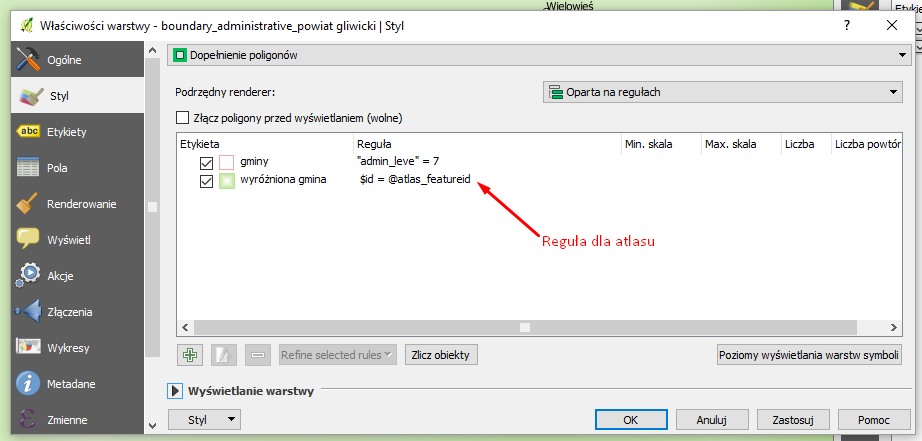This screenshot has height=441, width=922.
Task: Enable Złącz poligony przed wyświetlaniem checkbox
Action: pyautogui.click(x=182, y=117)
